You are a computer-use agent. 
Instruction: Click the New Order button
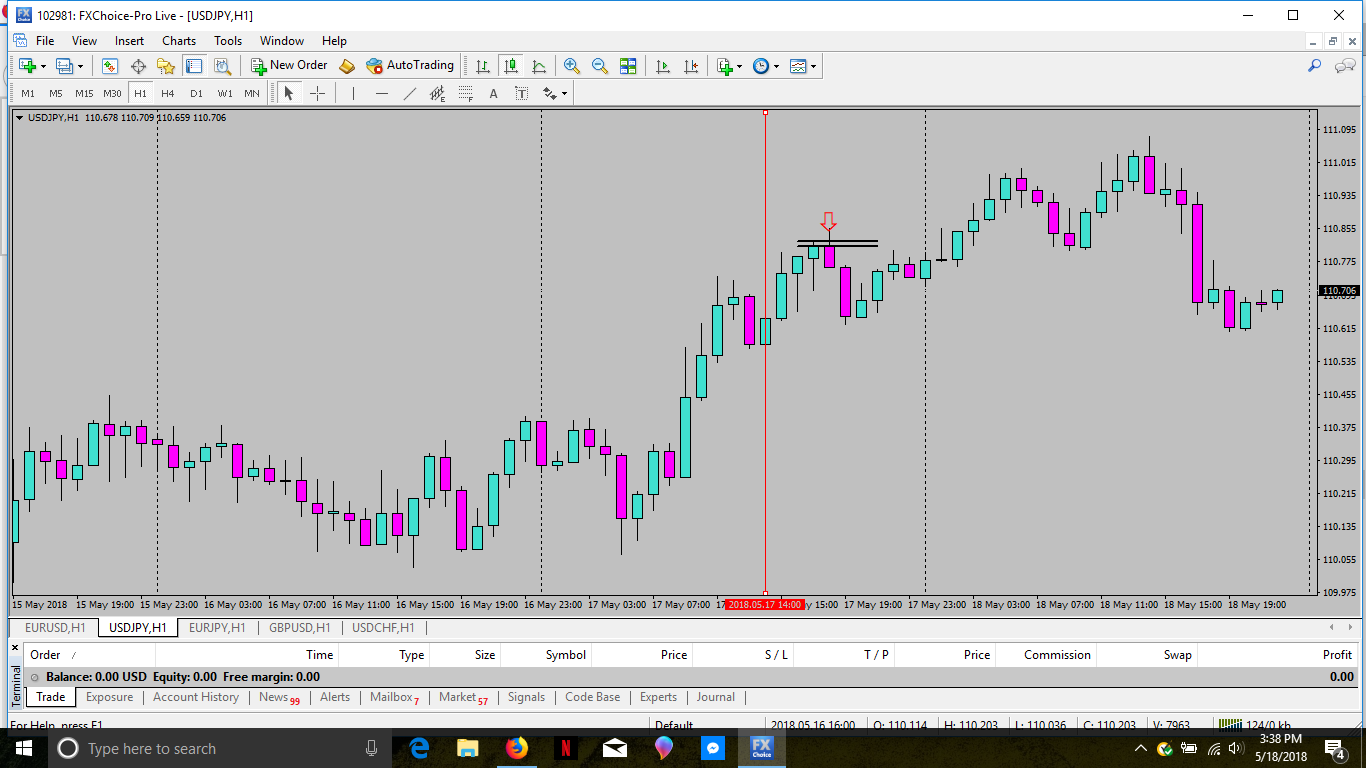pos(289,66)
